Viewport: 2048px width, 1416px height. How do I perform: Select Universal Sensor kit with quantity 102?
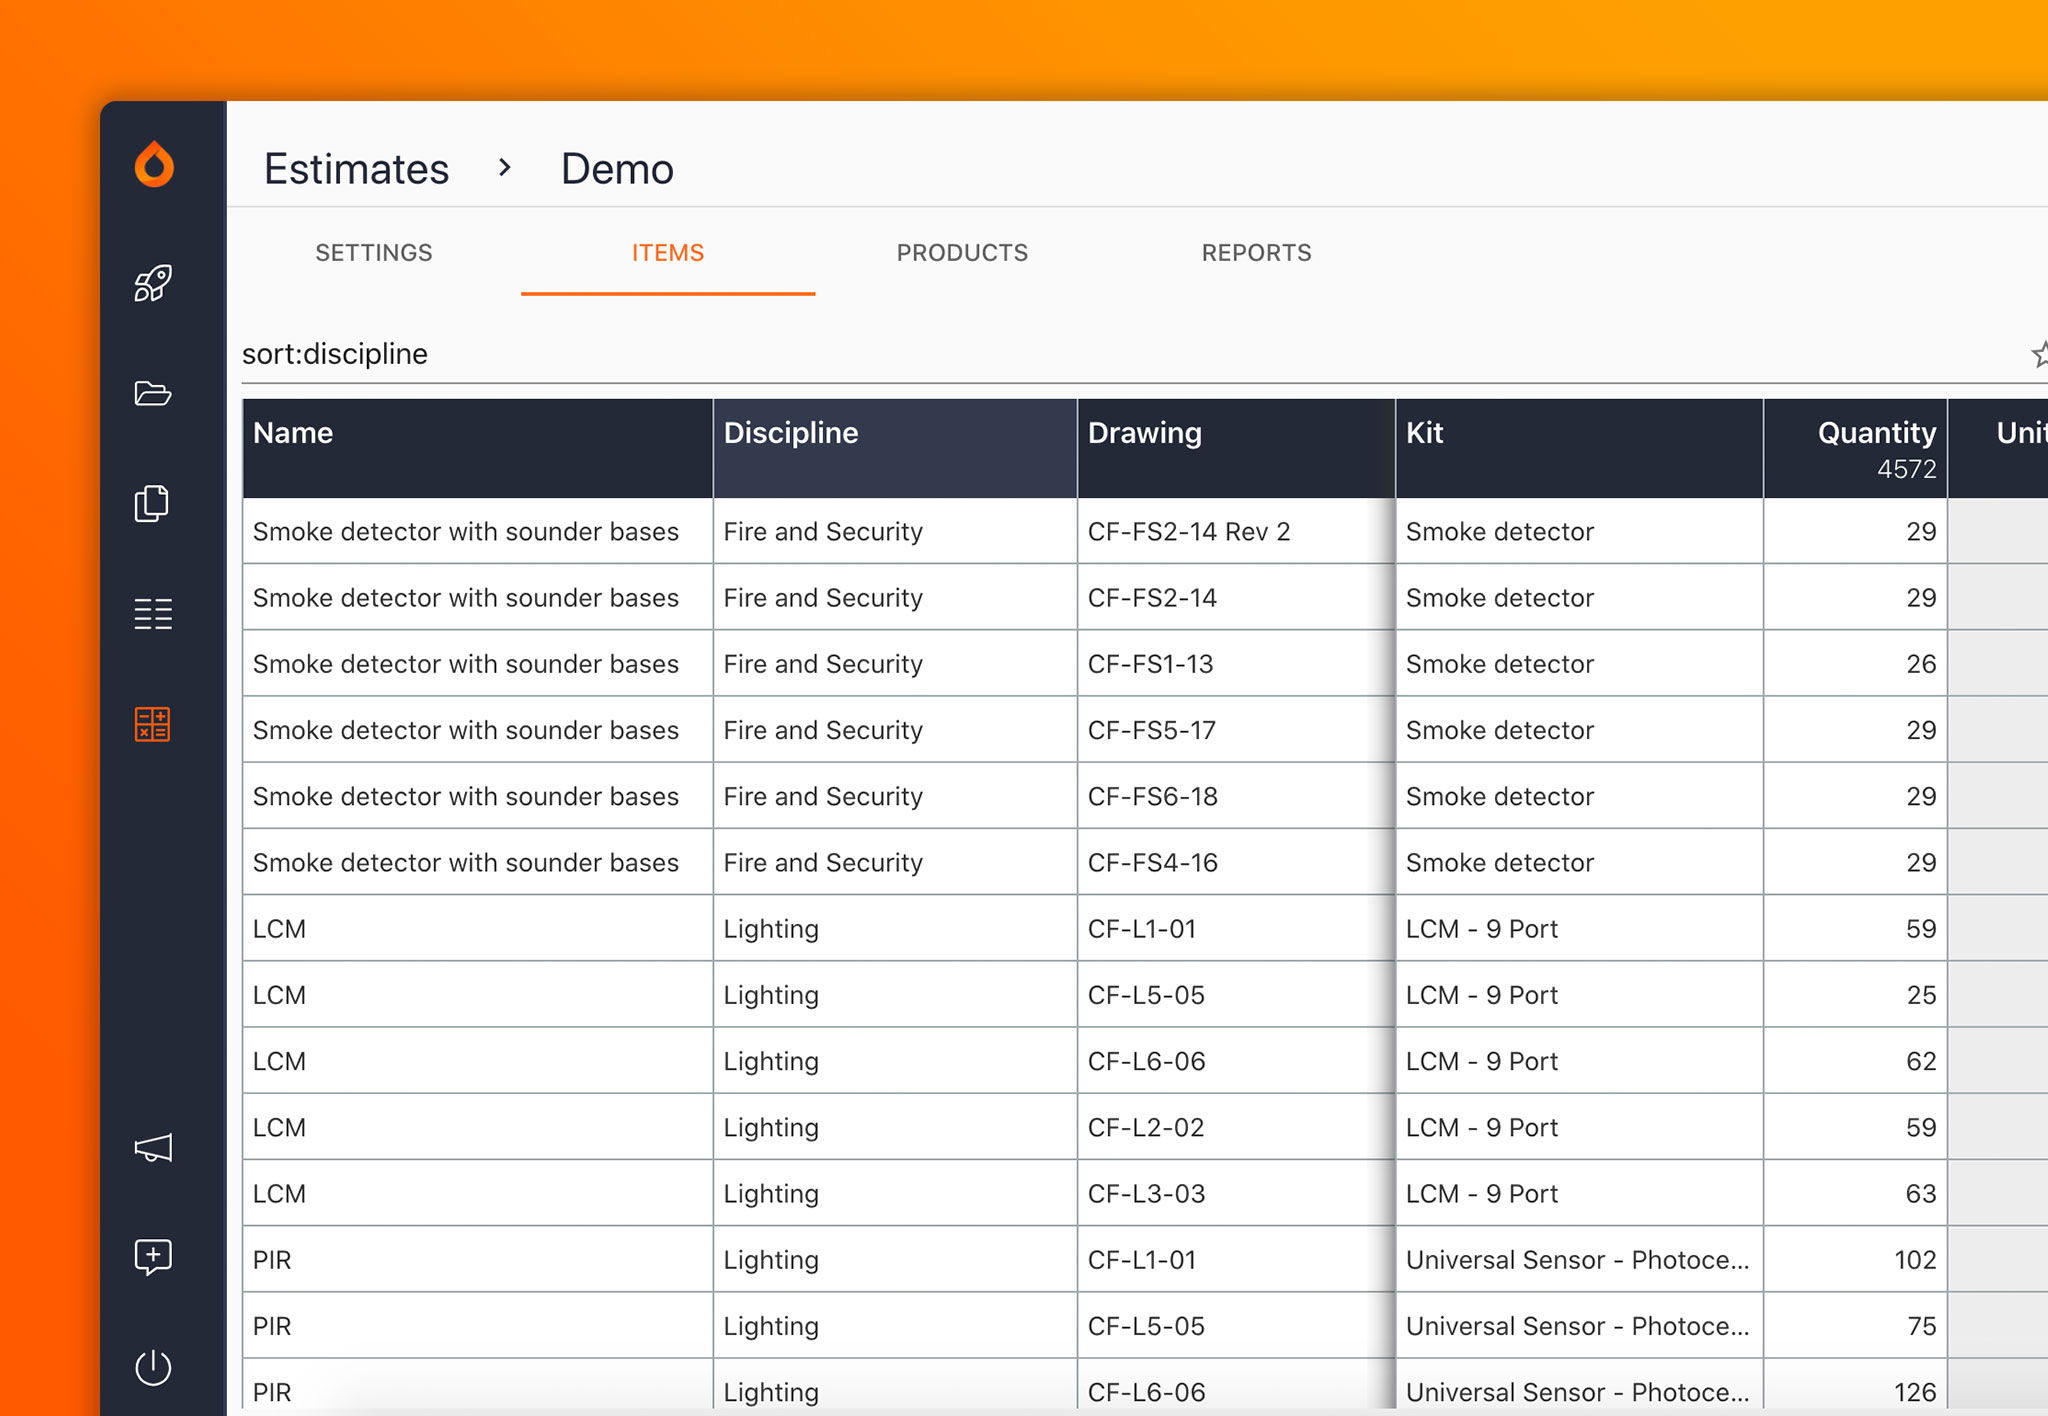tap(1579, 1259)
